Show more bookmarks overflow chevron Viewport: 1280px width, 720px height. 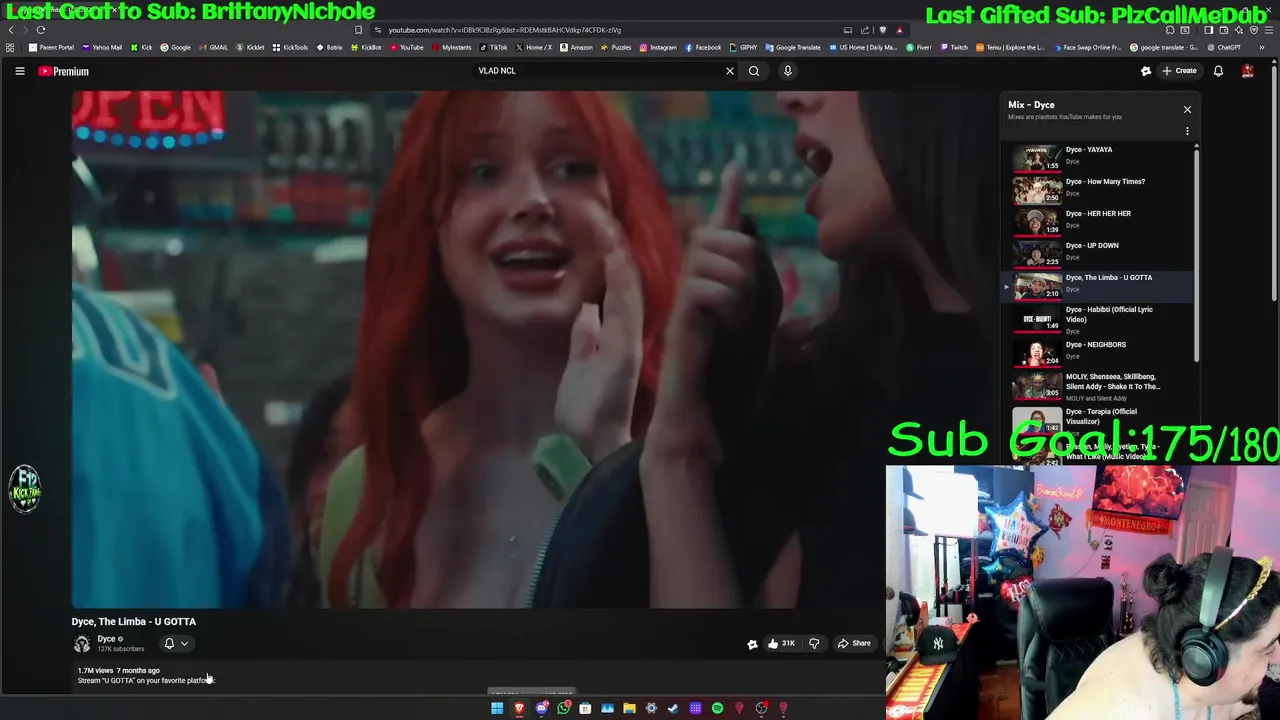(x=1261, y=47)
